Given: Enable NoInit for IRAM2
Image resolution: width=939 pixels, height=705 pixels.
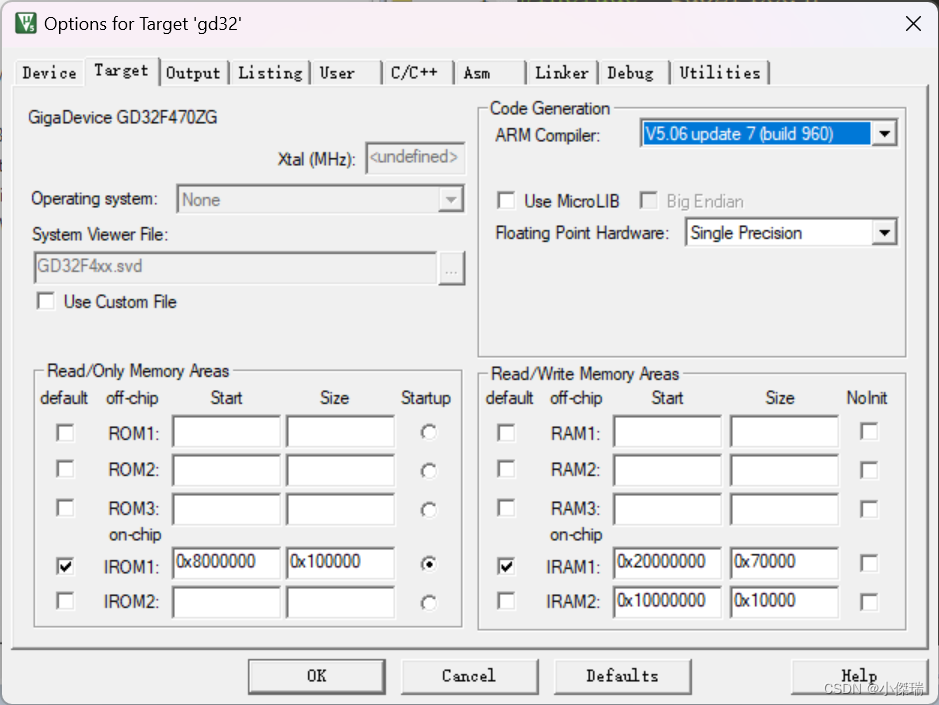Looking at the screenshot, I should pyautogui.click(x=869, y=602).
